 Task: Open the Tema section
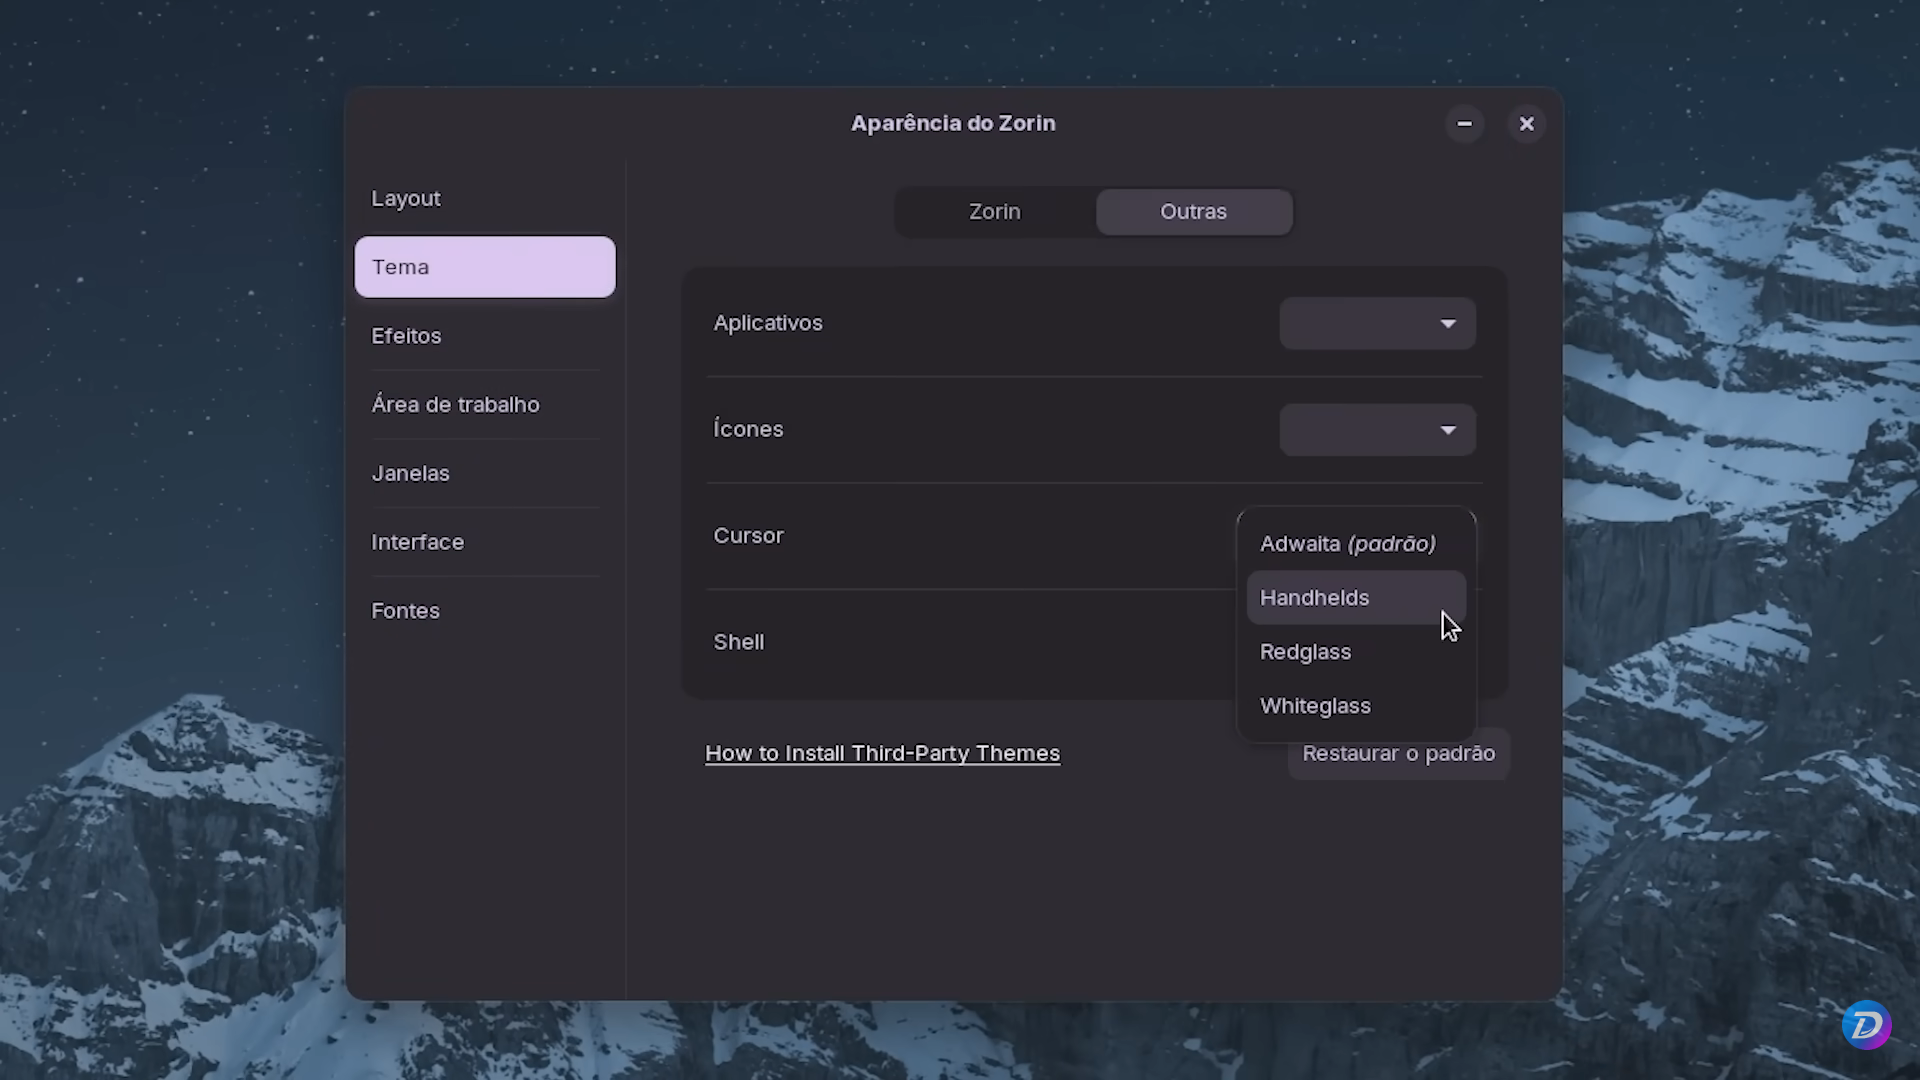[484, 266]
